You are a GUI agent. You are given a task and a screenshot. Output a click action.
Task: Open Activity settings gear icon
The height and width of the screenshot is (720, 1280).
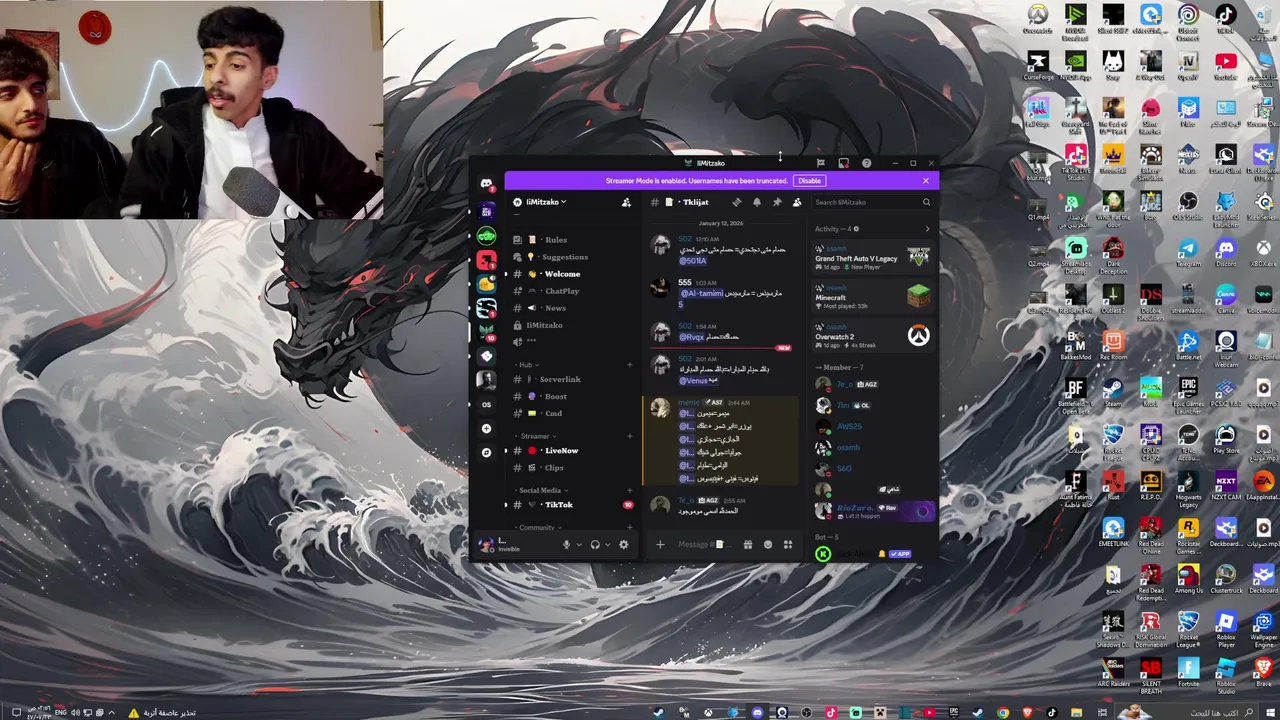856,229
